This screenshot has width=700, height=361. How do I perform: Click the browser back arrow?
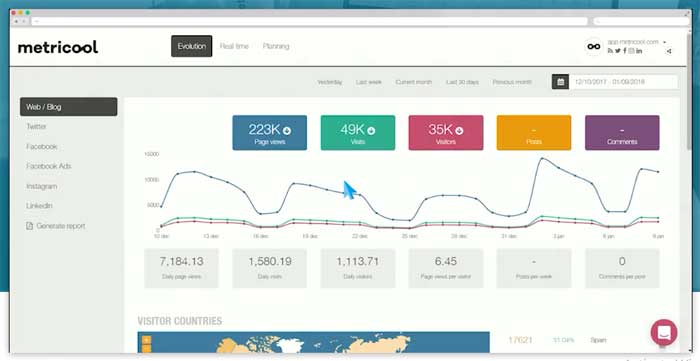(x=17, y=21)
